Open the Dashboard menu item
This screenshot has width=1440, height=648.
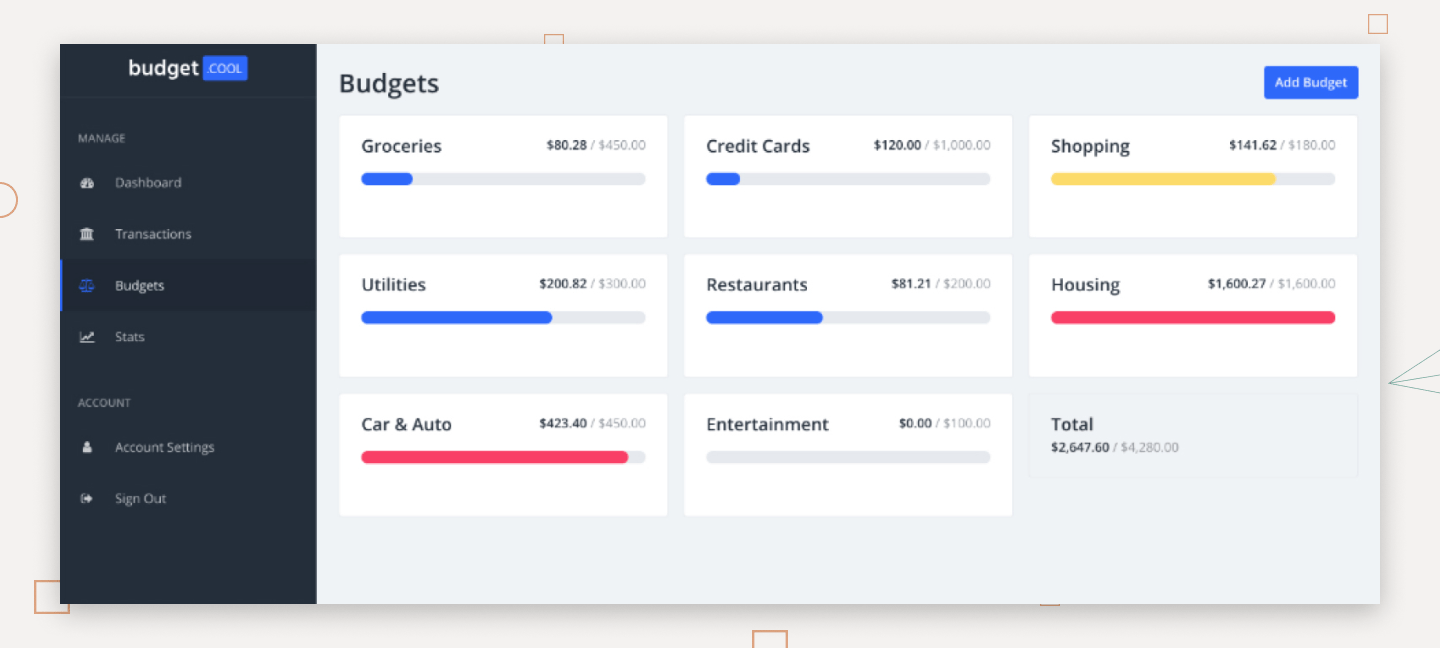148,183
